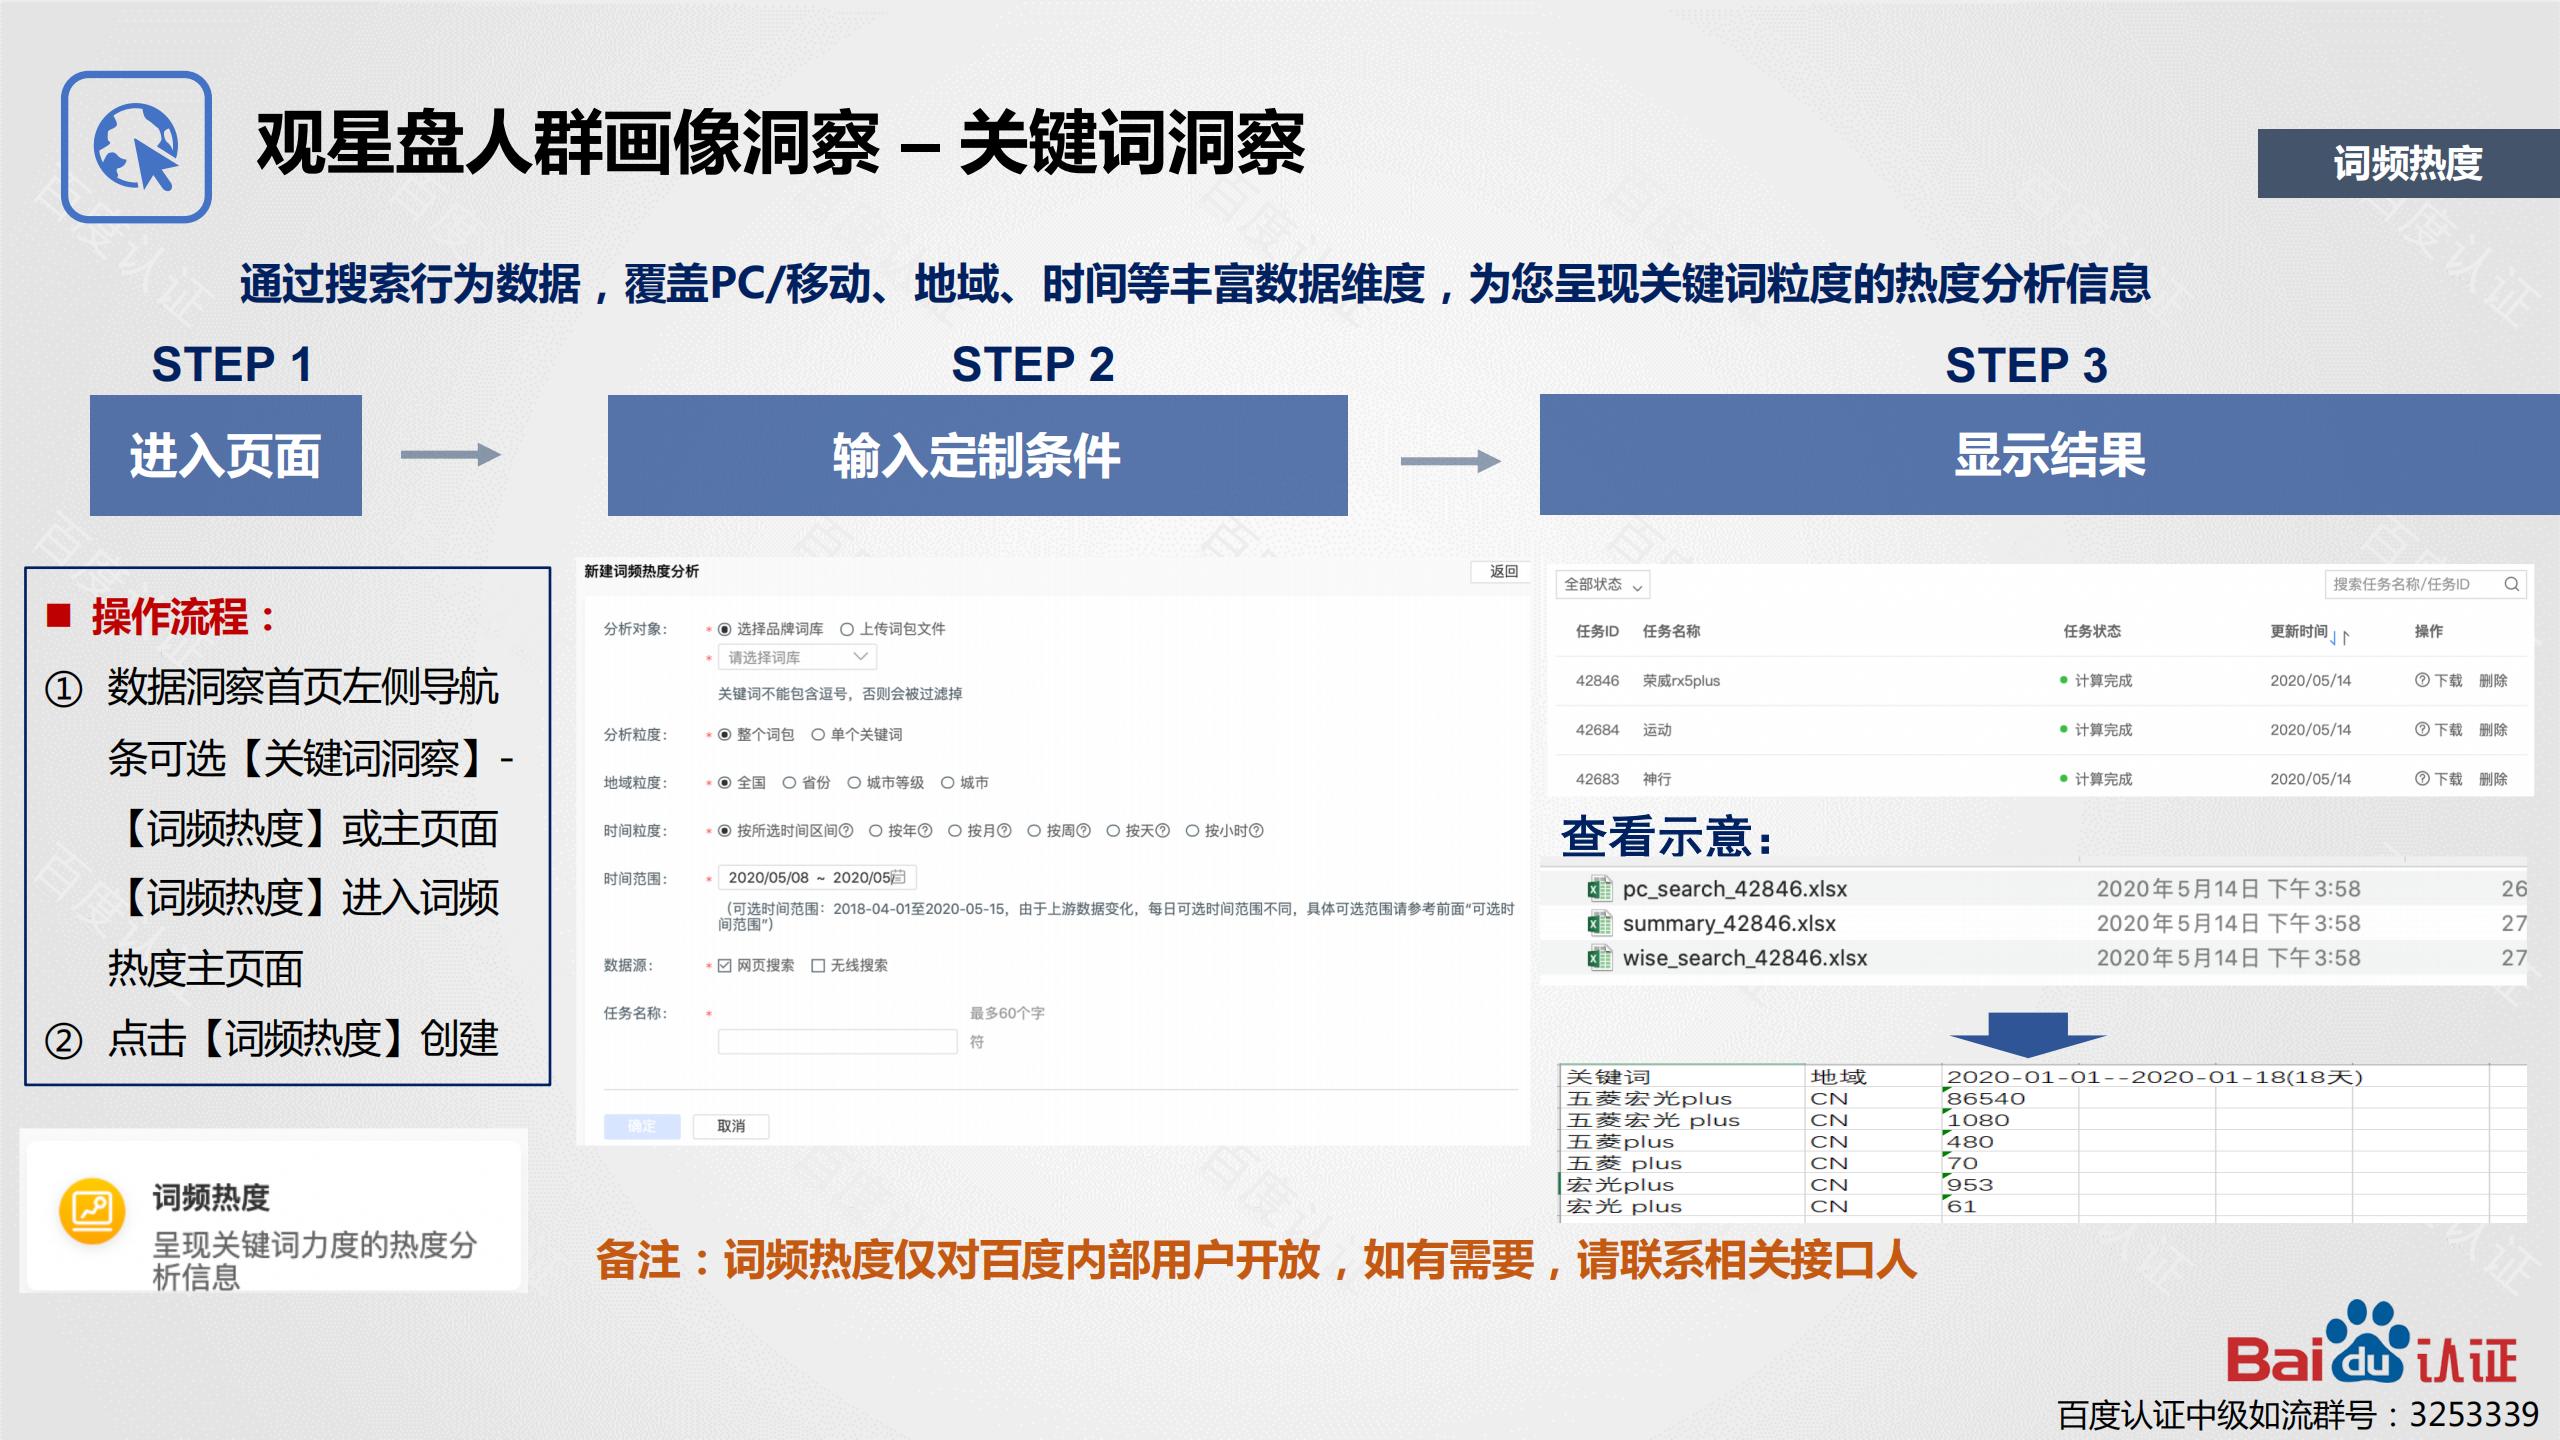The width and height of the screenshot is (2560, 1440).
Task: Click the help icon next to 按周
Action: 1083,831
